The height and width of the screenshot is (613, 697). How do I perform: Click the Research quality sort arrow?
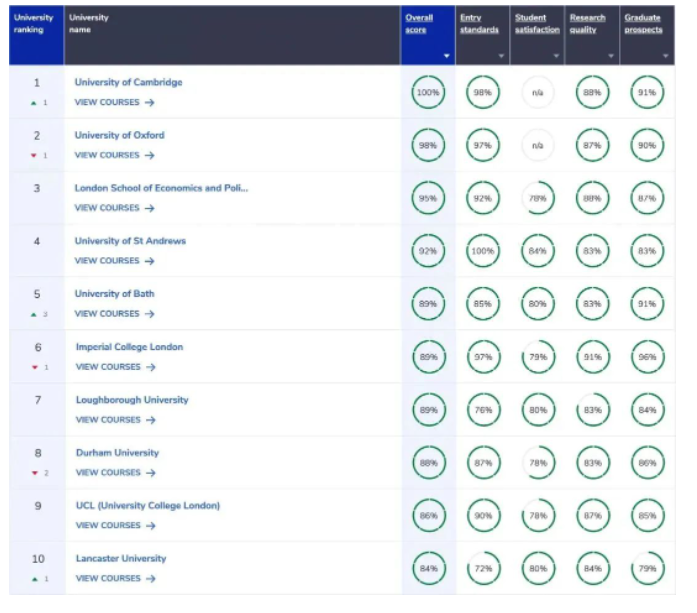611,56
